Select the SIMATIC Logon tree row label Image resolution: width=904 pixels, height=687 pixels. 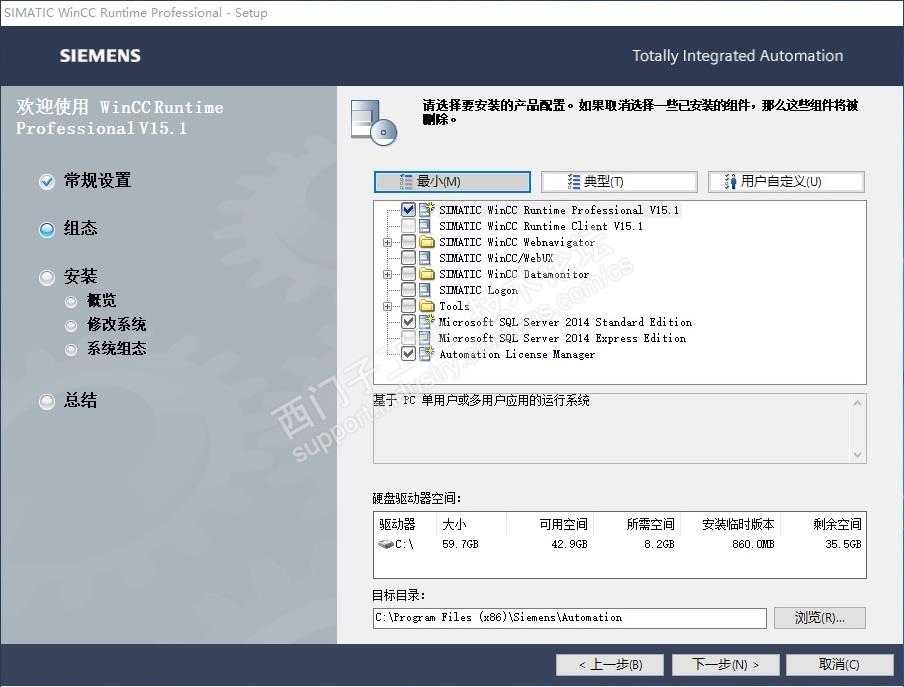pos(479,290)
